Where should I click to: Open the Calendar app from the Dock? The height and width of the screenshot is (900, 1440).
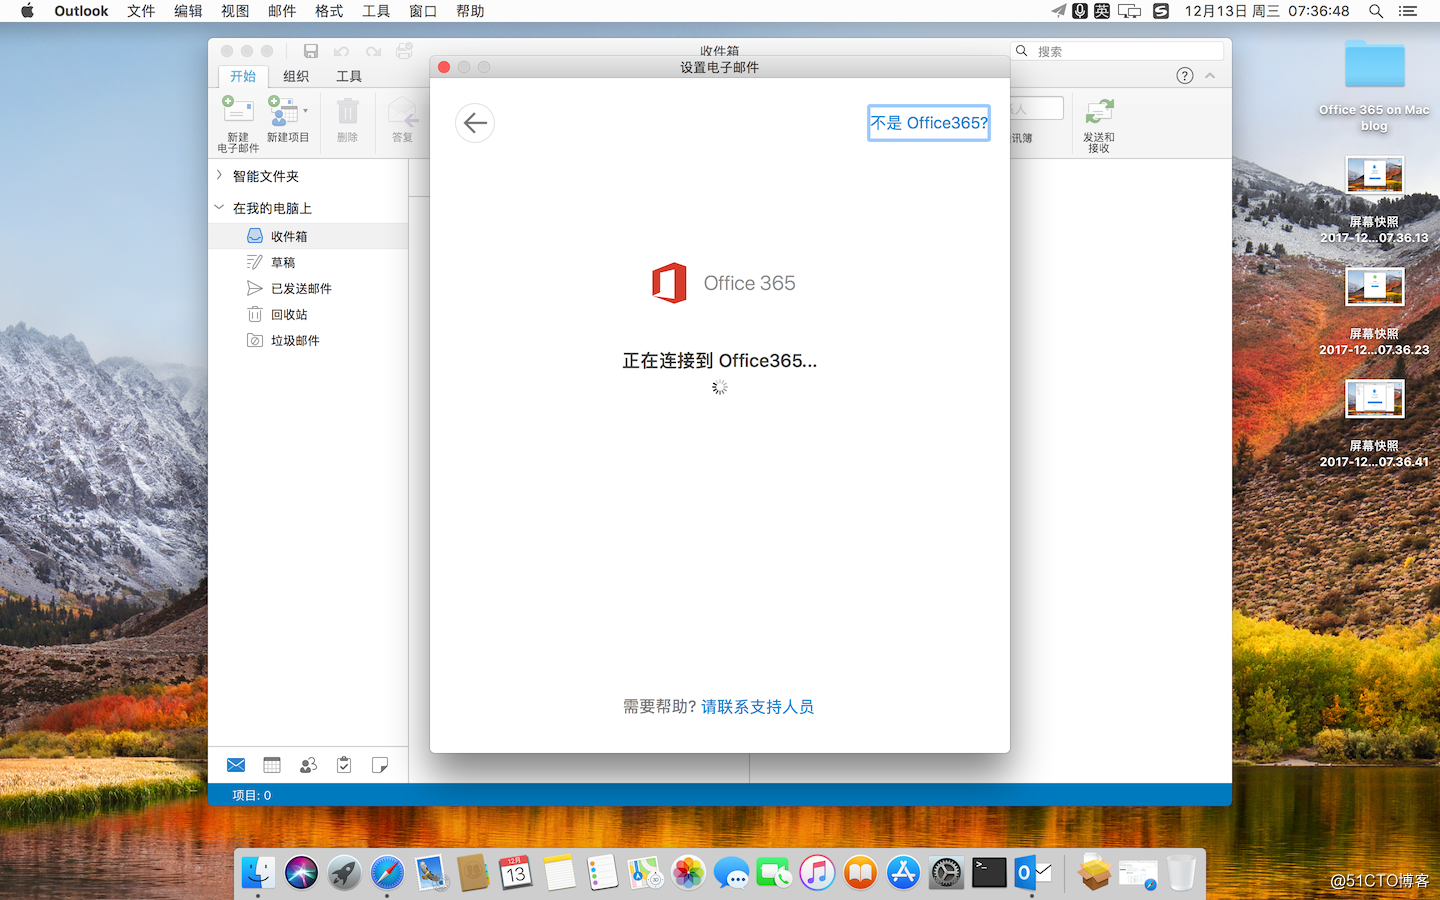pyautogui.click(x=516, y=873)
